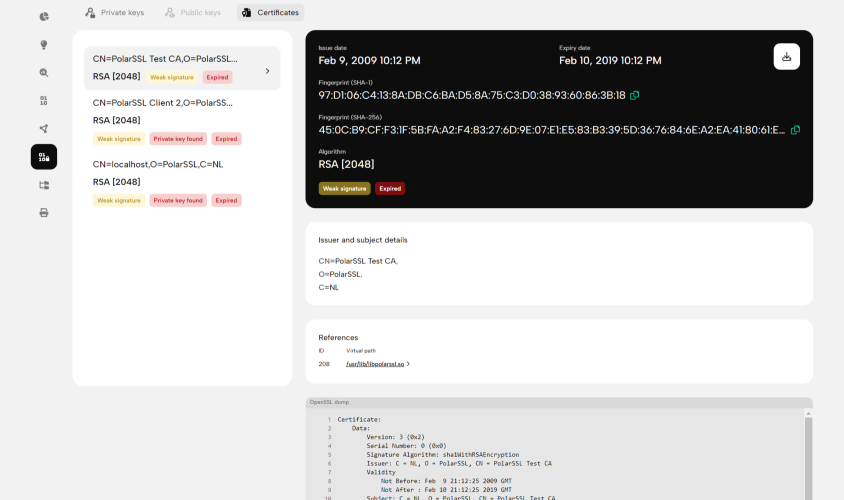This screenshot has width=844, height=500.
Task: Open the pie chart overview in sidebar
Action: (44, 17)
